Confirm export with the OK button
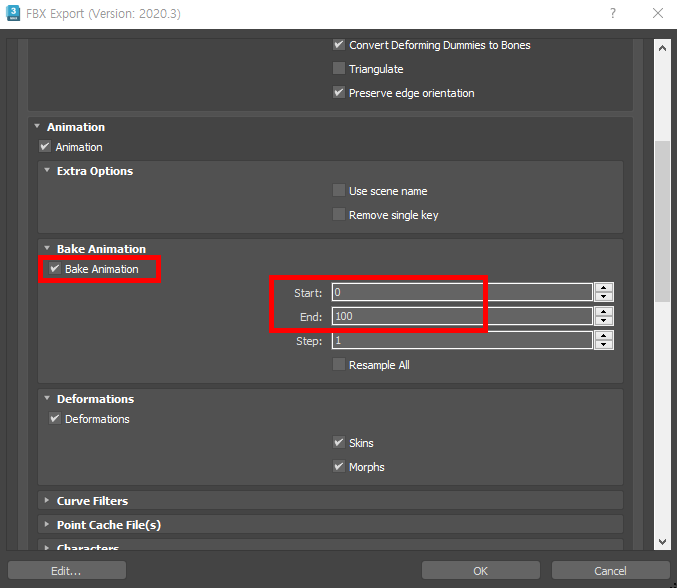677x588 pixels. click(481, 570)
